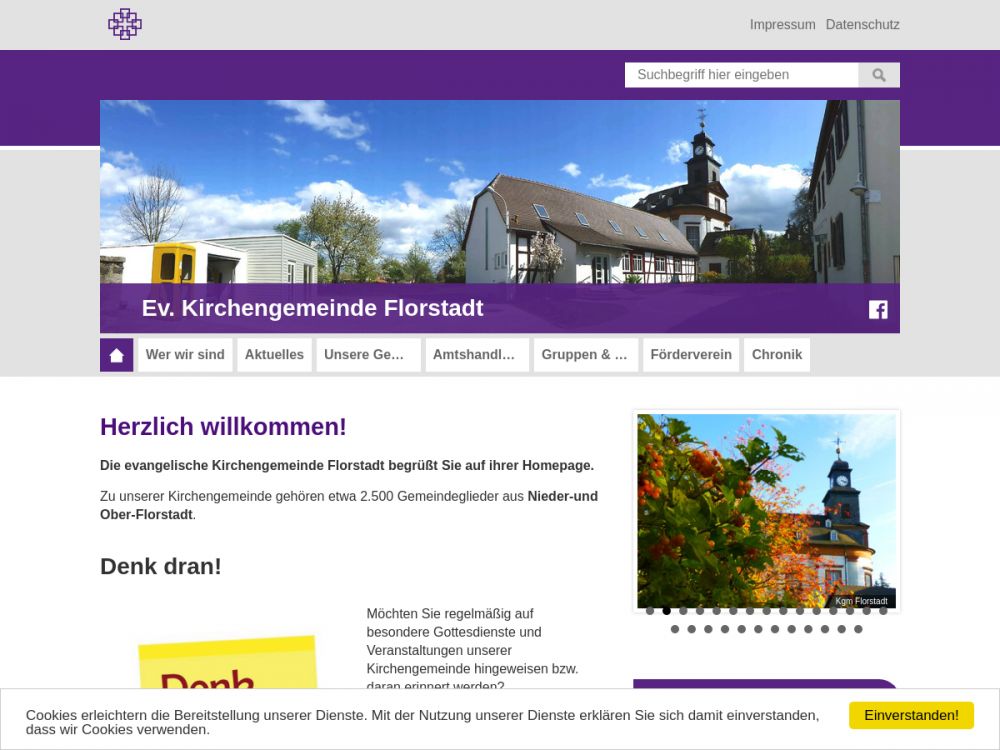Click the church tower slideshow image
Screen dimensions: 1000x750
766,510
